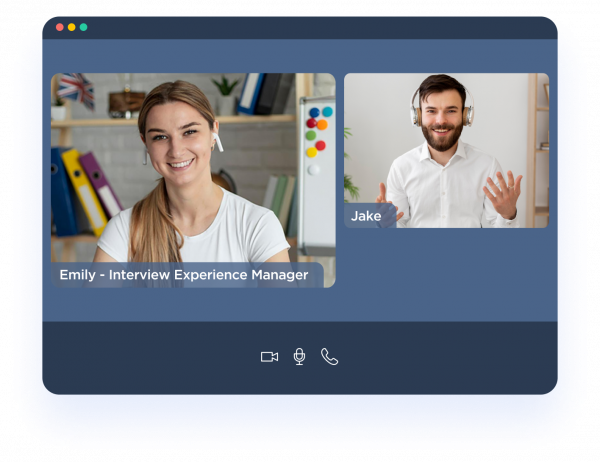This screenshot has height=462, width=600.
Task: Maximize window with the green dot
Action: click(84, 27)
